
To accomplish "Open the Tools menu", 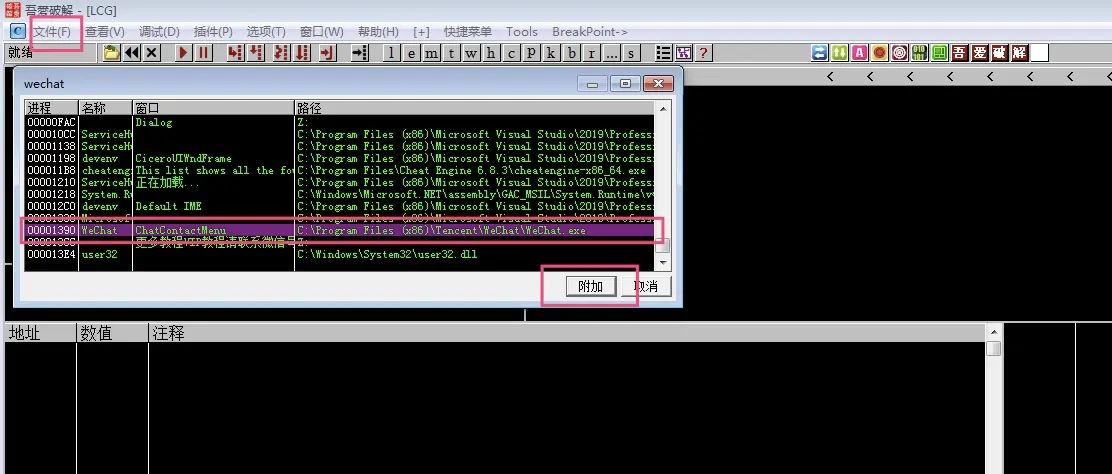I will (522, 32).
